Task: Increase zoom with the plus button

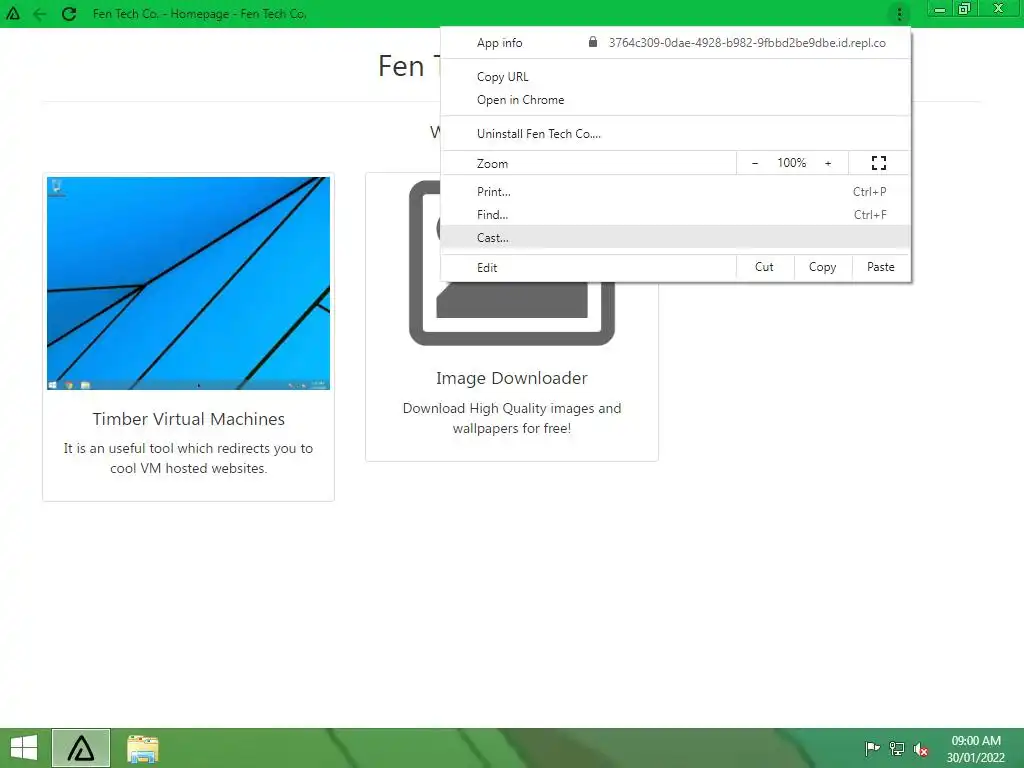Action: click(x=828, y=163)
